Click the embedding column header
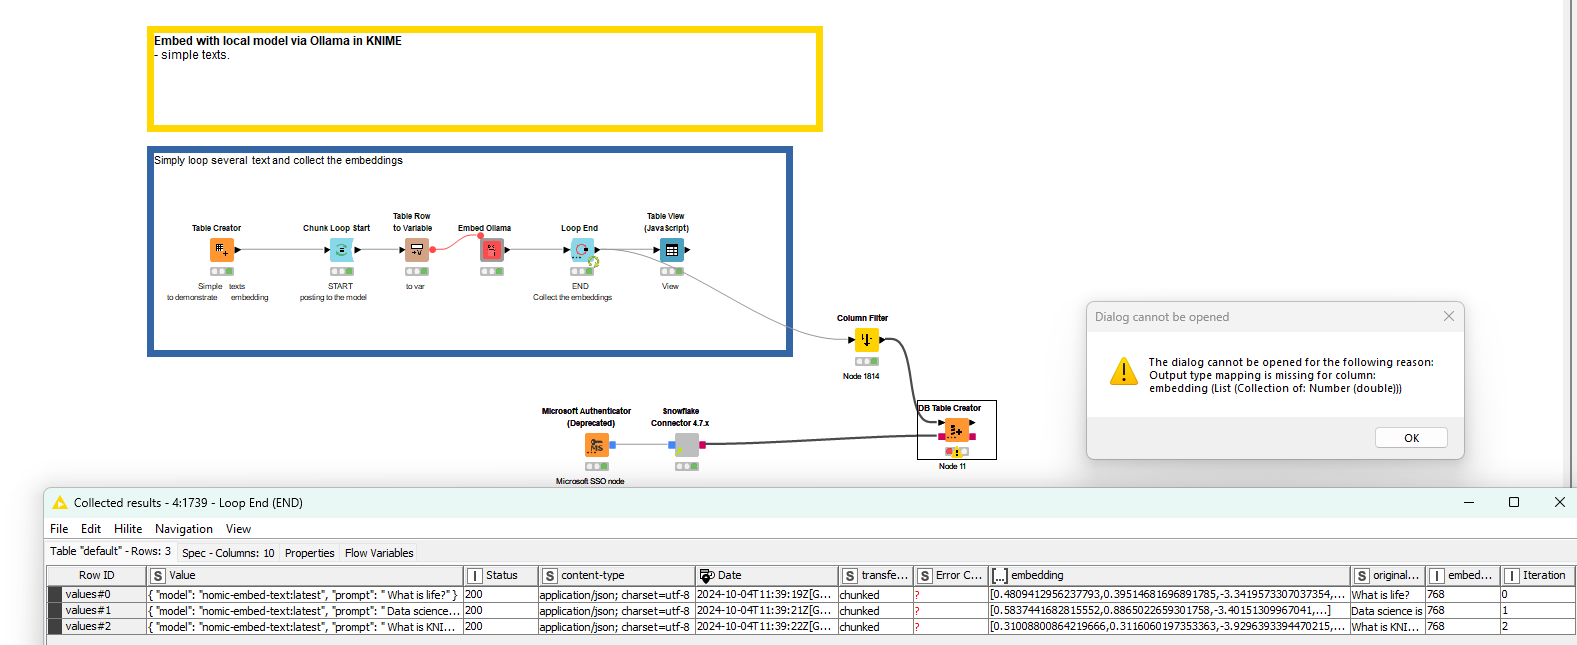Image resolution: width=1577 pixels, height=645 pixels. (1037, 576)
